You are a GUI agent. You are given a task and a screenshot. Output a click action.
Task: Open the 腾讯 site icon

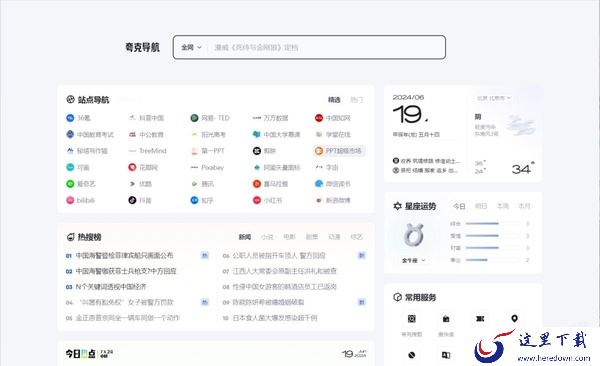click(194, 184)
